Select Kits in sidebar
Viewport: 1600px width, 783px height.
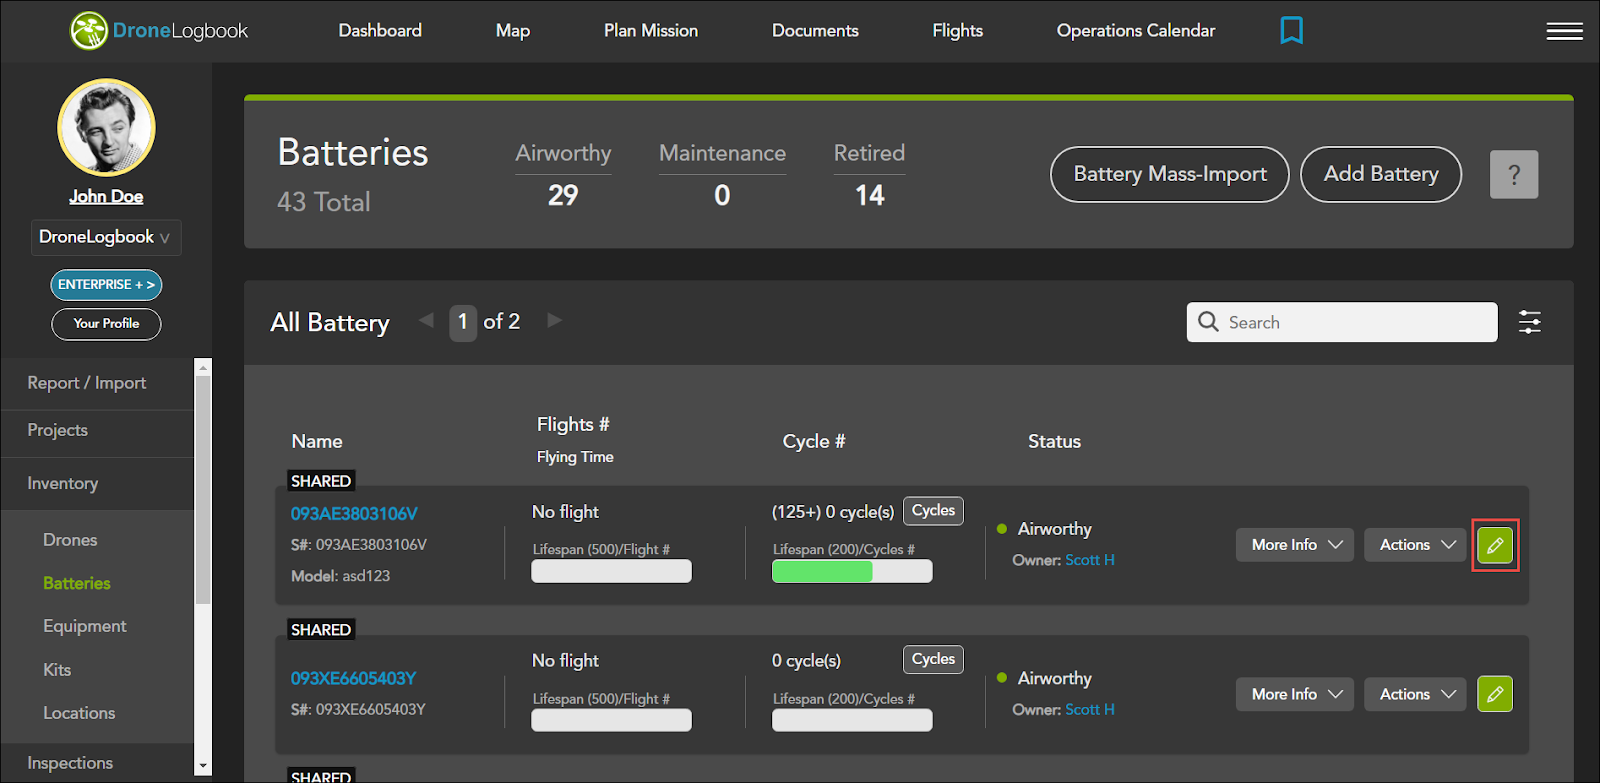coord(57,670)
